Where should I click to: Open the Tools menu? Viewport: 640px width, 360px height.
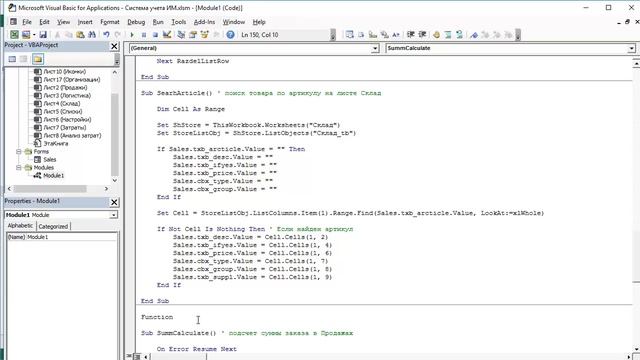click(178, 22)
